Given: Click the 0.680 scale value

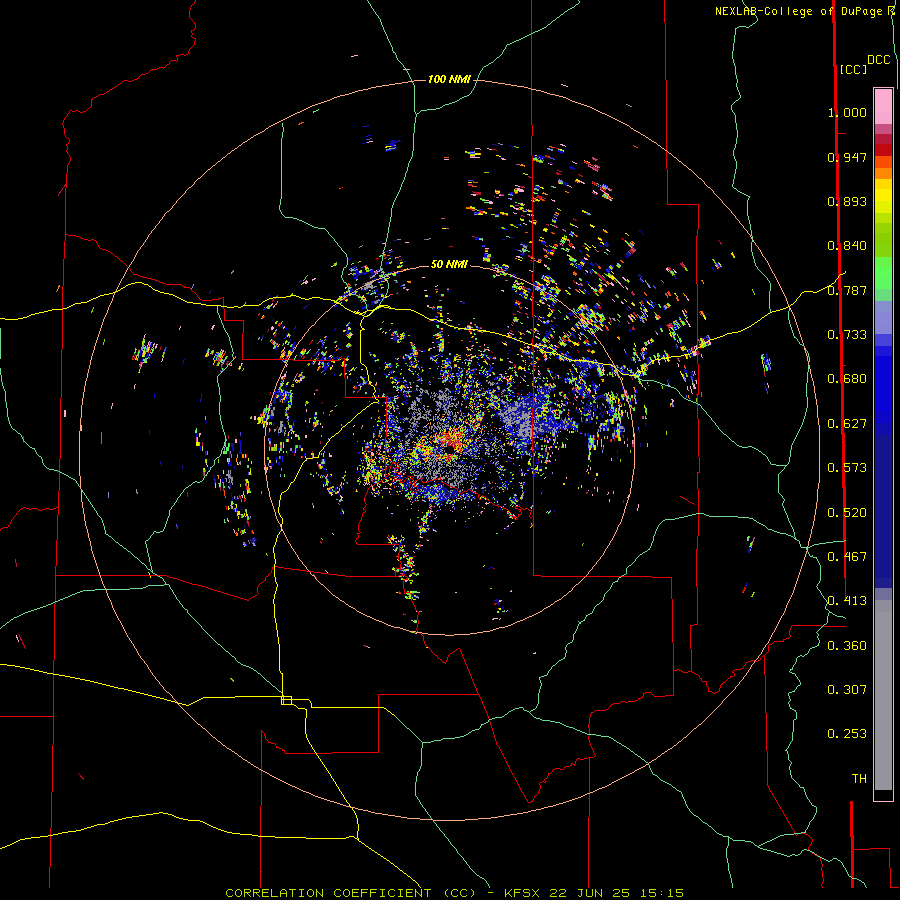Looking at the screenshot, I should 847,379.
